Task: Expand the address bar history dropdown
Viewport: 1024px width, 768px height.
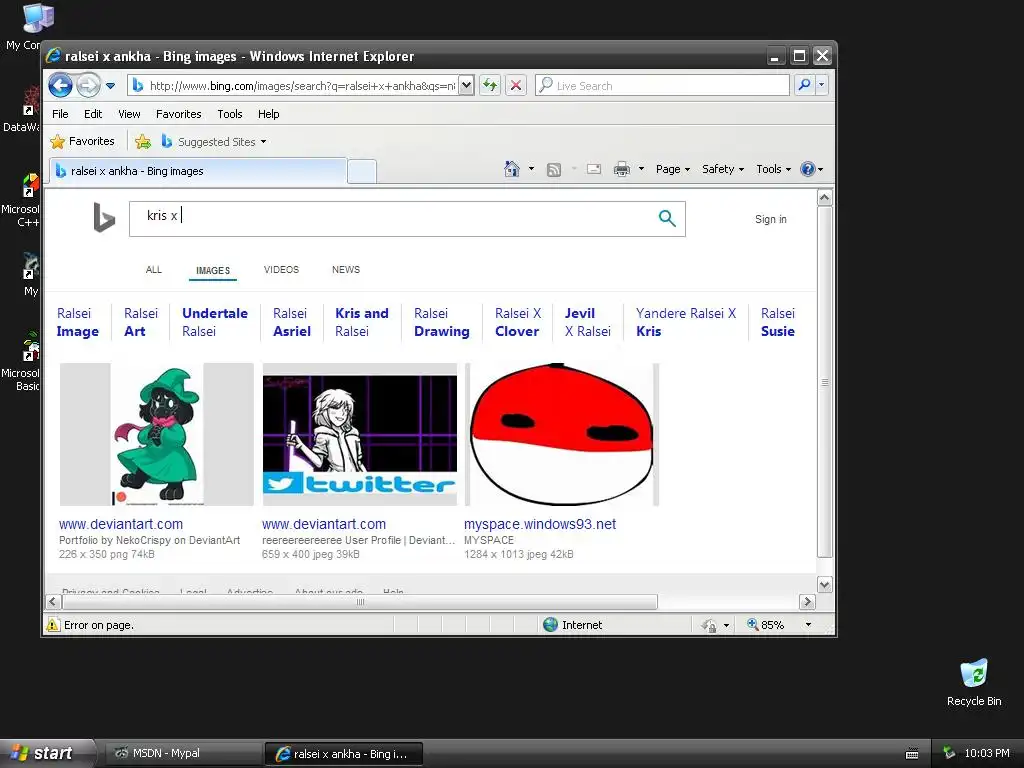Action: [466, 86]
